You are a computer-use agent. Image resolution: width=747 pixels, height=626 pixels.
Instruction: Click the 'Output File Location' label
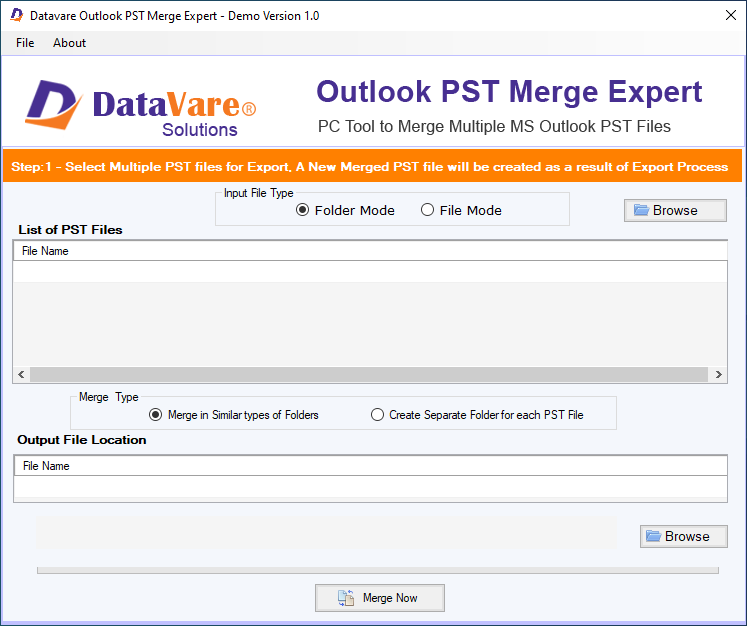pos(81,440)
